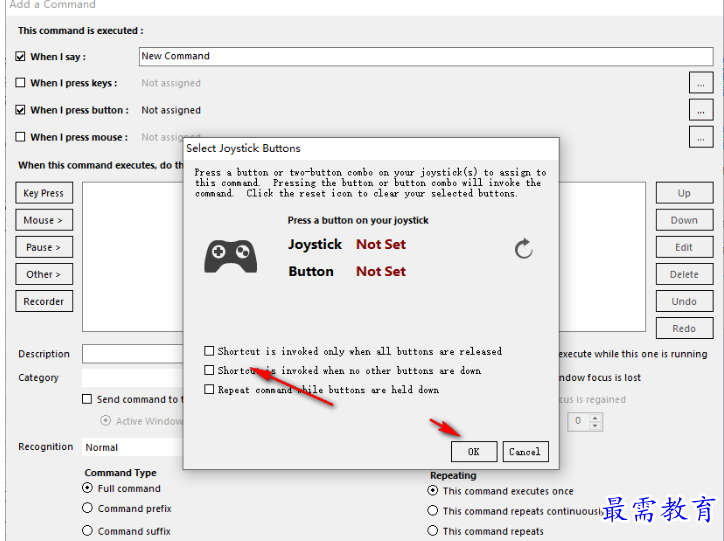
Task: Click the gamepad controller icon
Action: (x=230, y=256)
